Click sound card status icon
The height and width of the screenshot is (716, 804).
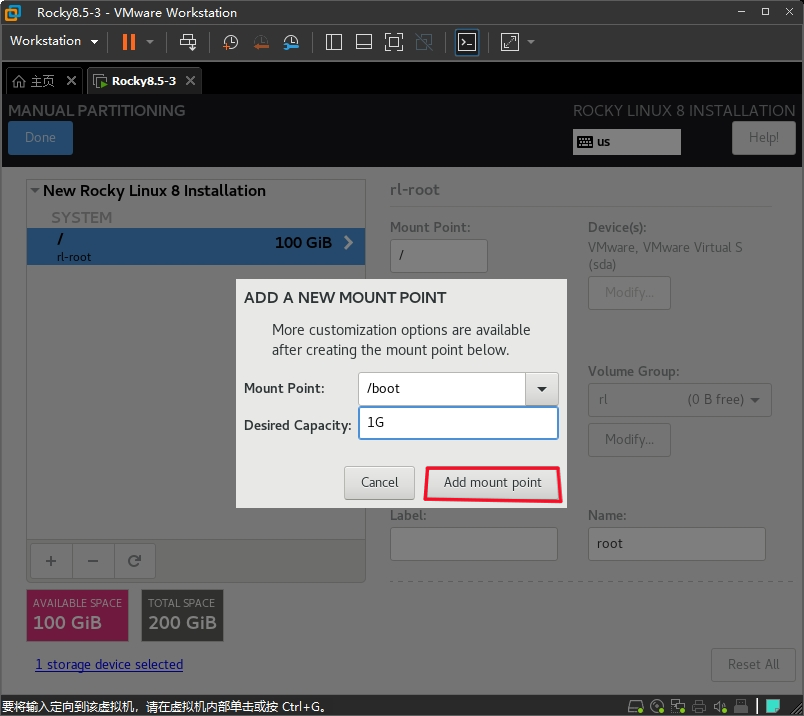coord(720,707)
